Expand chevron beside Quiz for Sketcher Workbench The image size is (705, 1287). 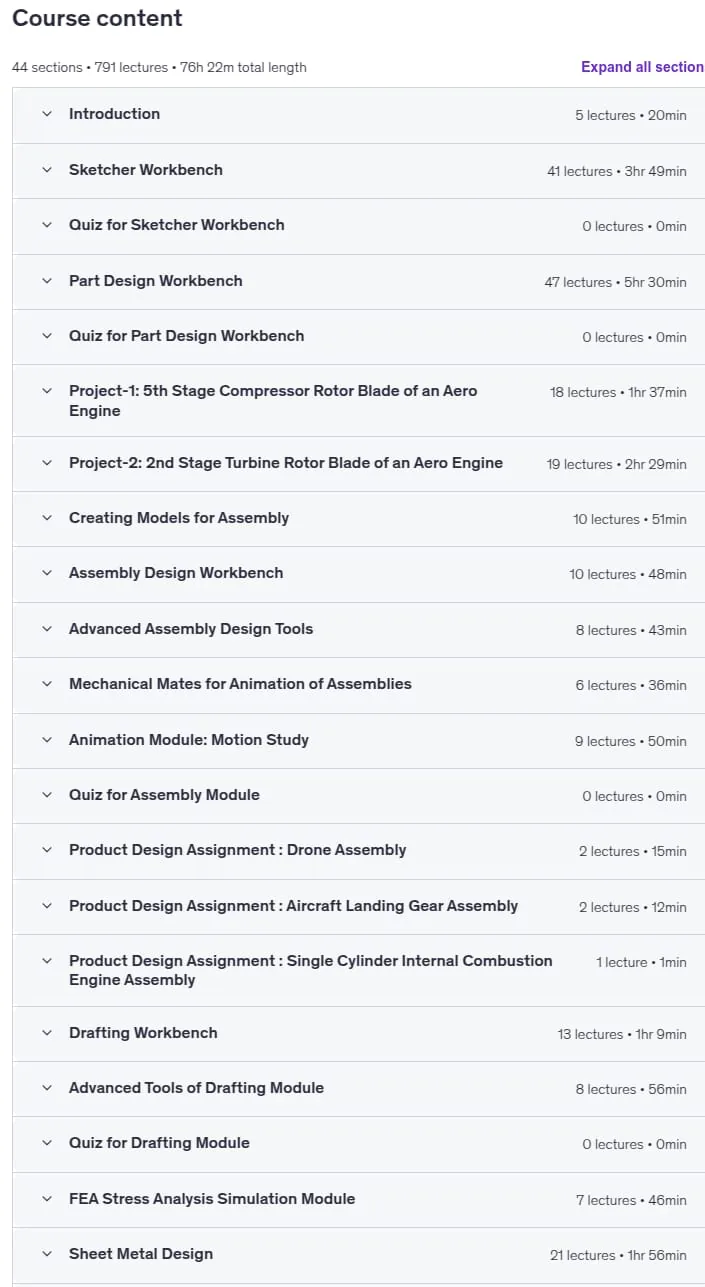pos(46,225)
